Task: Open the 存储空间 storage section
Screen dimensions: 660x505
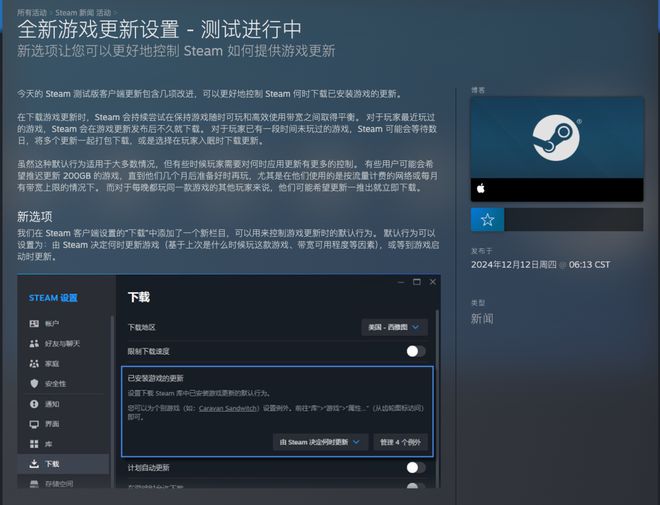Action: pos(63,484)
